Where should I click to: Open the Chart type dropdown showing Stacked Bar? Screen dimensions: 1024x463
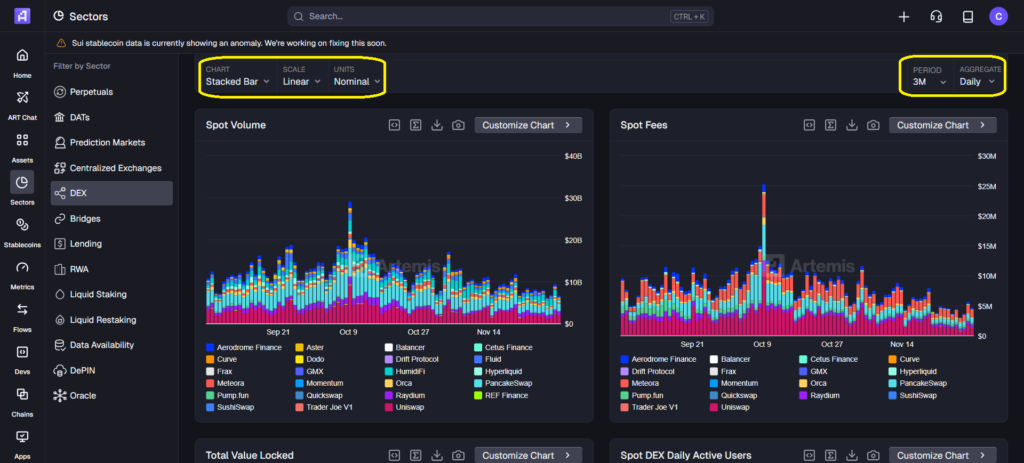point(237,82)
